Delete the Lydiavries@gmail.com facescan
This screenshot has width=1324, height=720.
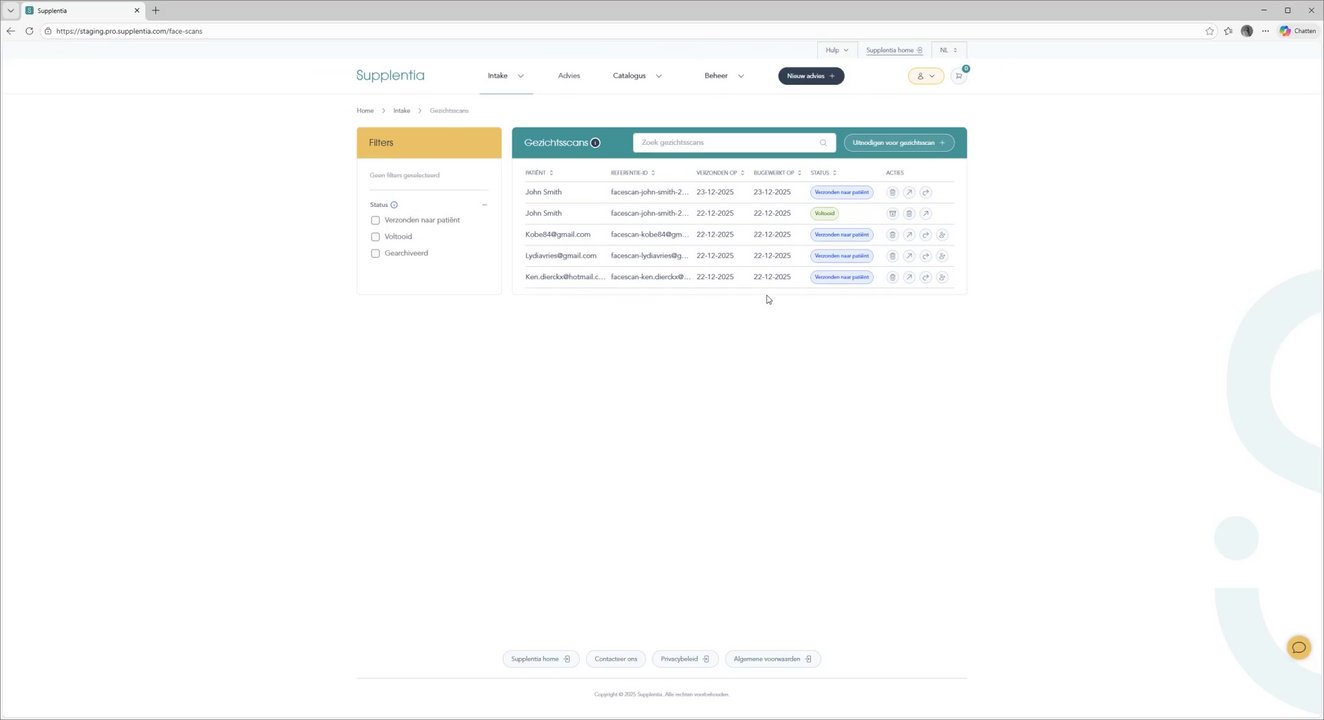(892, 256)
